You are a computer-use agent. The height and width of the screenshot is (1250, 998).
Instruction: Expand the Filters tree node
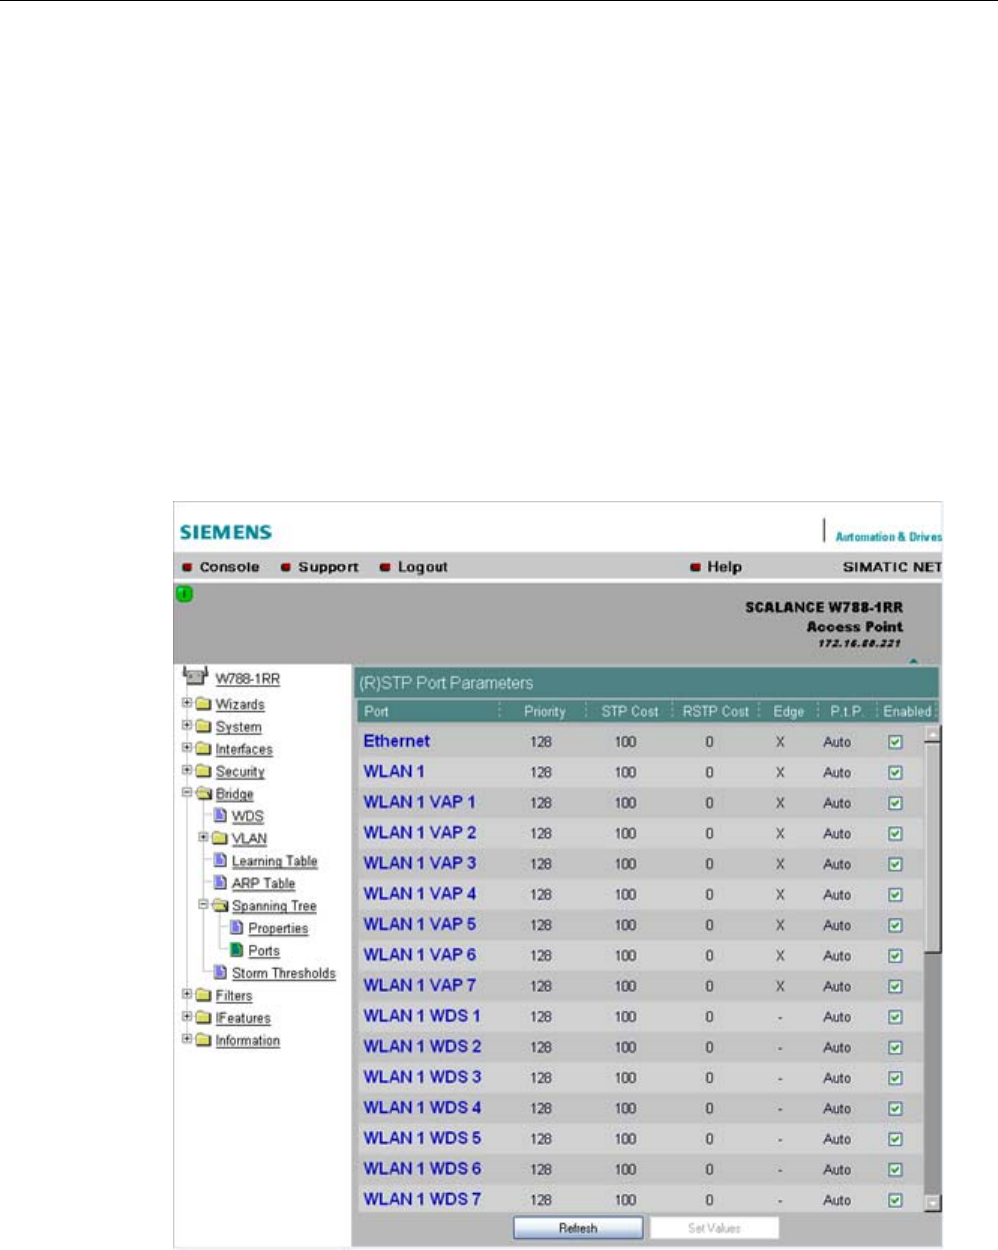pyautogui.click(x=187, y=995)
